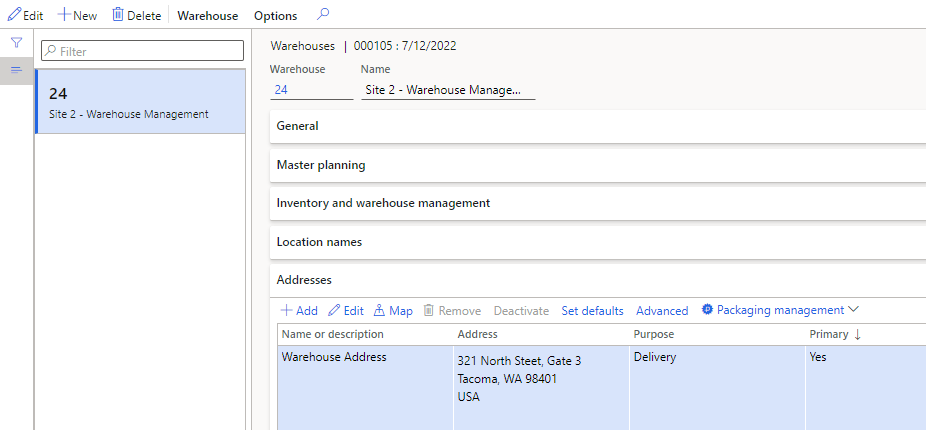Click the Warehouses breadcrumb title text
Screen dimensions: 926x430
[302, 46]
